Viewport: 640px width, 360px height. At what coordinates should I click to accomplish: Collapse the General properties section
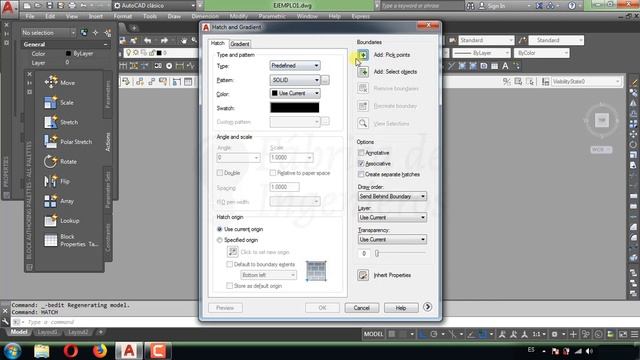click(106, 44)
